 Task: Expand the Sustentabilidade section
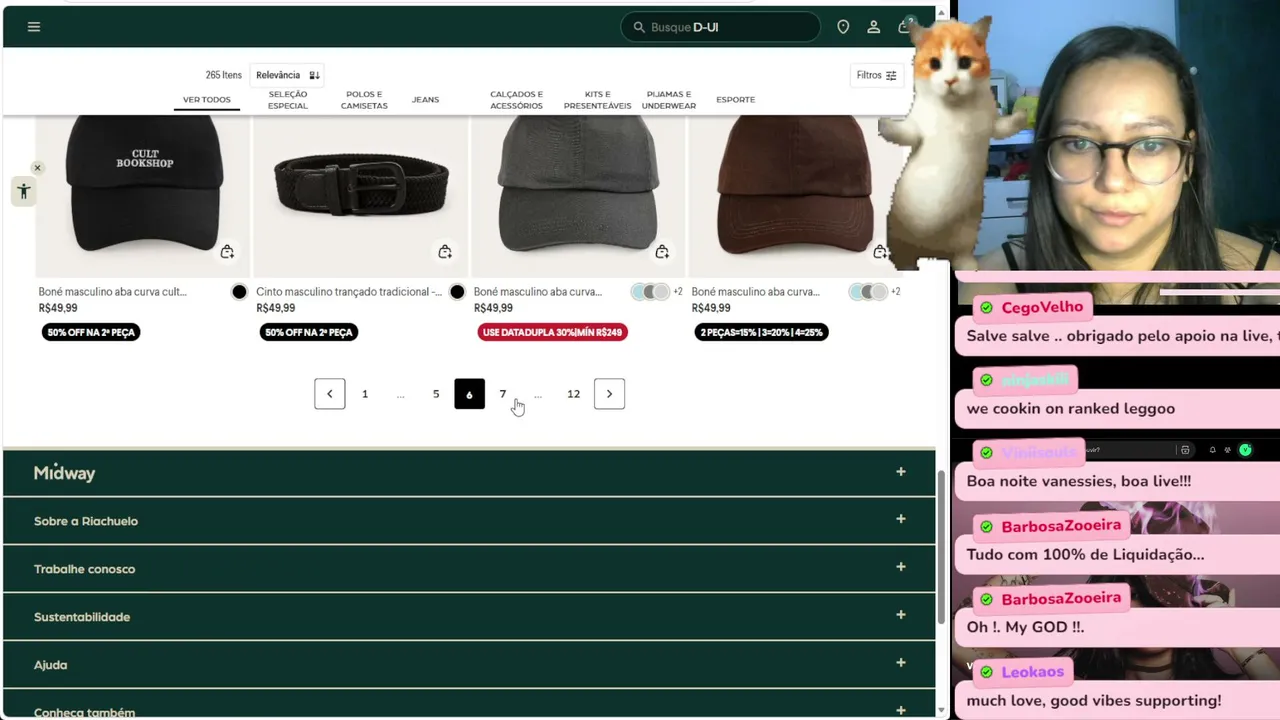(469, 616)
